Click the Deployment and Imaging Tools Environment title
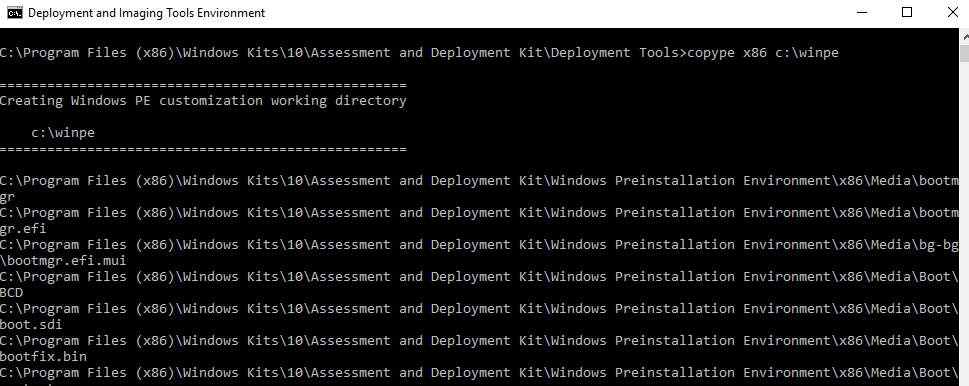This screenshot has height=386, width=969. coord(146,13)
